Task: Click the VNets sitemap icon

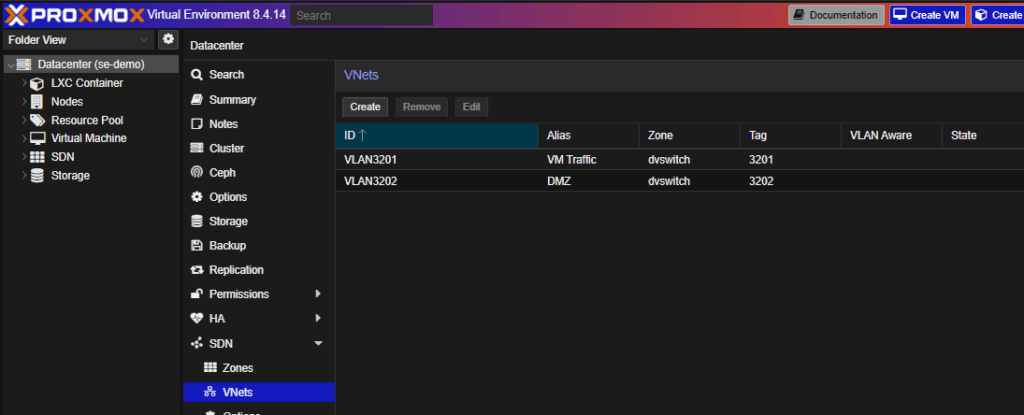Action: tap(210, 392)
